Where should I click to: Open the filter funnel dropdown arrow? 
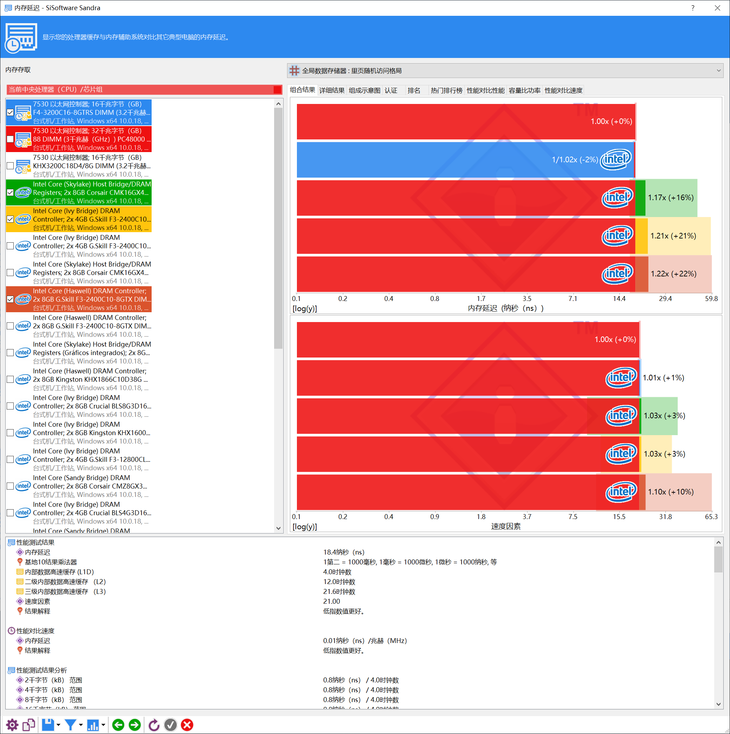click(x=84, y=724)
